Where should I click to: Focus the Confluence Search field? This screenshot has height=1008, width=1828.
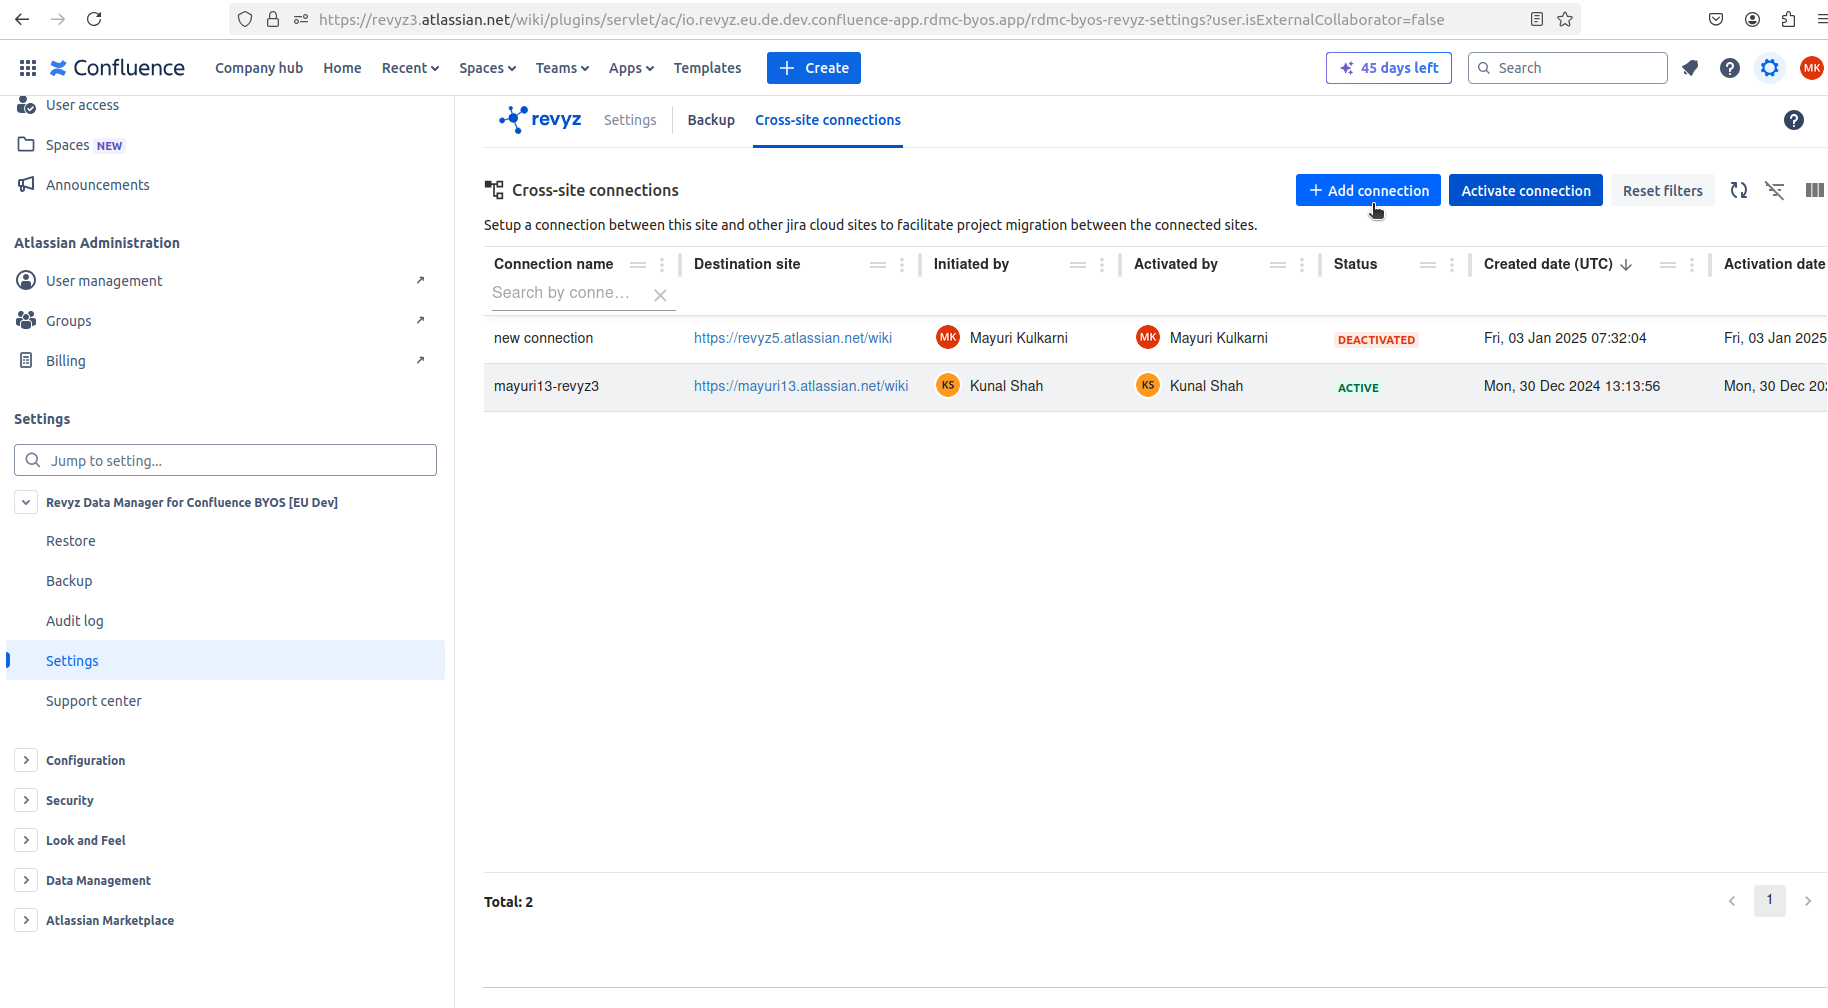(x=1568, y=68)
